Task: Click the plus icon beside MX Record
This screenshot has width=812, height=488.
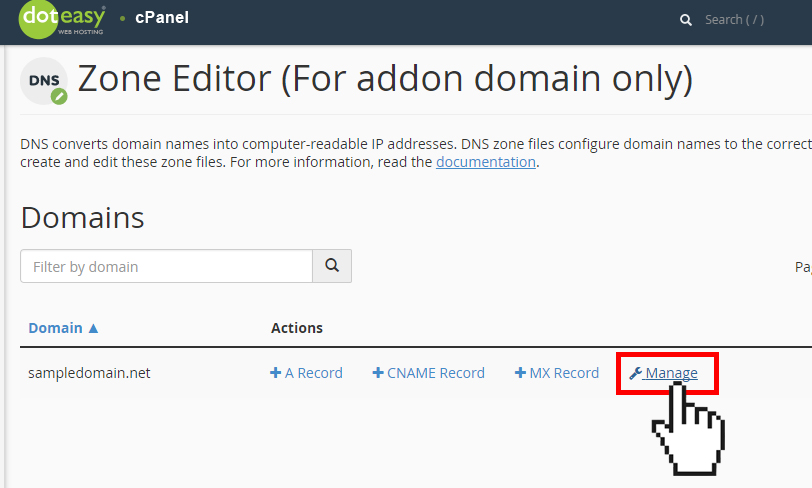Action: (x=520, y=372)
